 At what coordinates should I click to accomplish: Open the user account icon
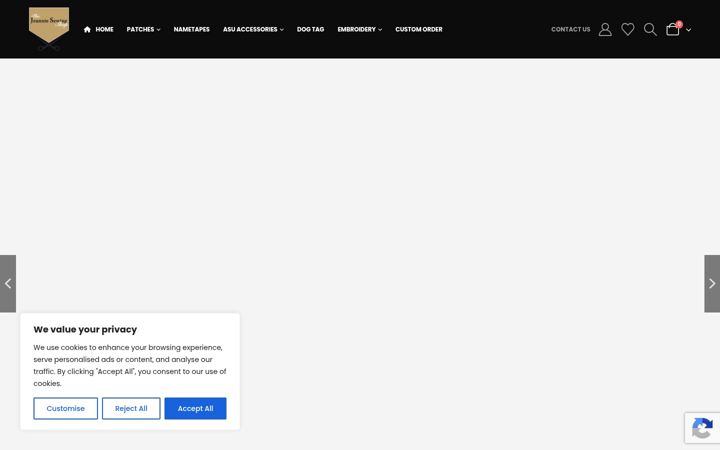605,29
